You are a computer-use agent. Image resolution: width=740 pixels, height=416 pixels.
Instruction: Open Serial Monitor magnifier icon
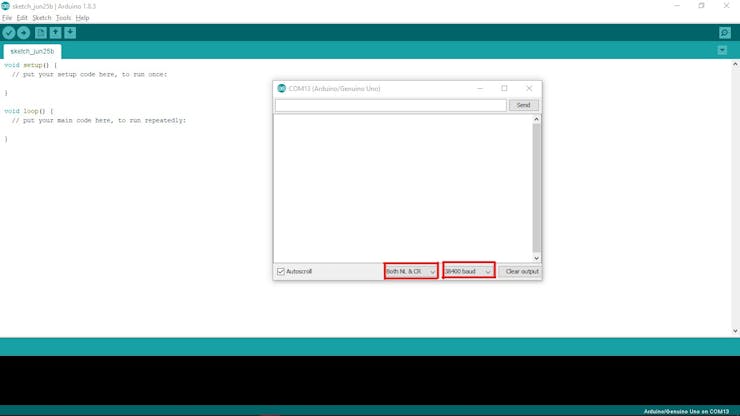pos(725,33)
